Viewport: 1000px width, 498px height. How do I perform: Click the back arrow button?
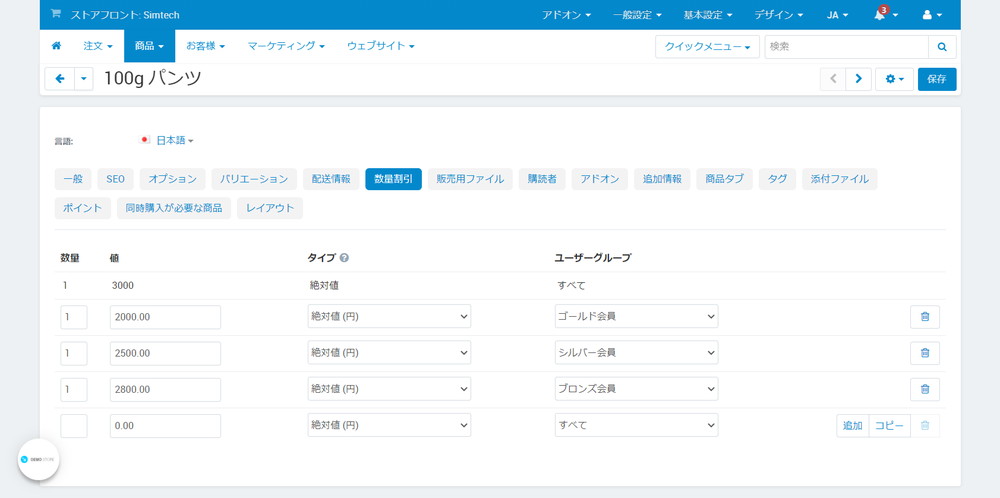click(x=60, y=79)
